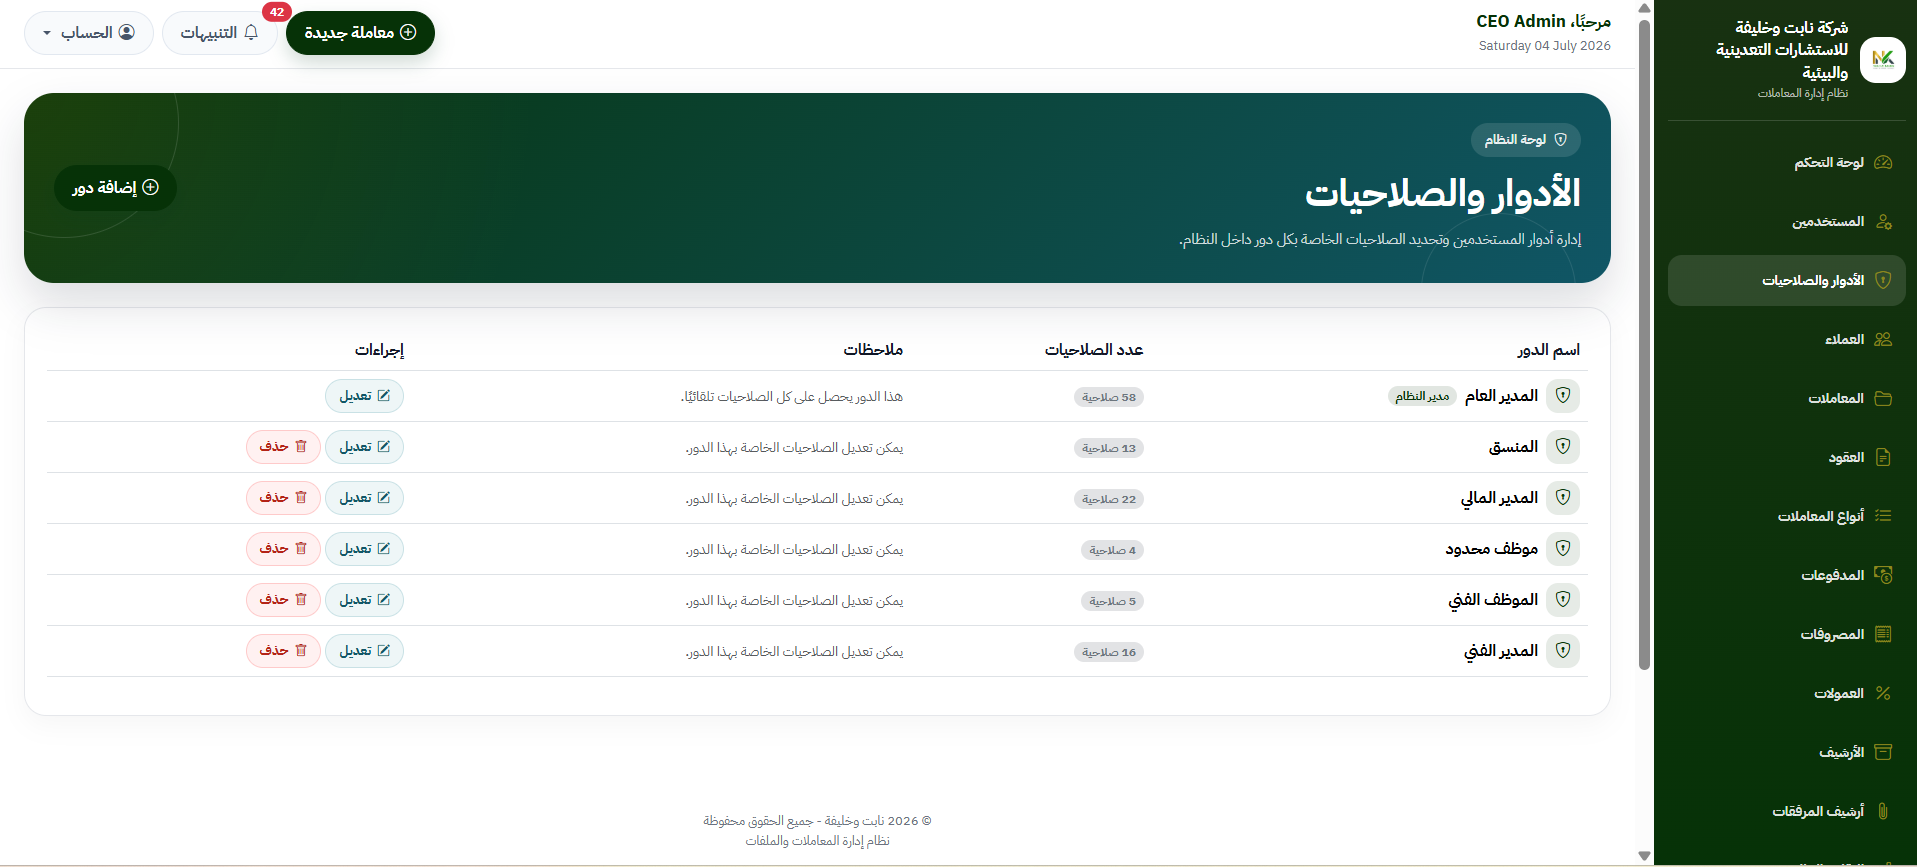Viewport: 1917px width, 867px height.
Task: Edit the المدير المالي role
Action: 364,498
